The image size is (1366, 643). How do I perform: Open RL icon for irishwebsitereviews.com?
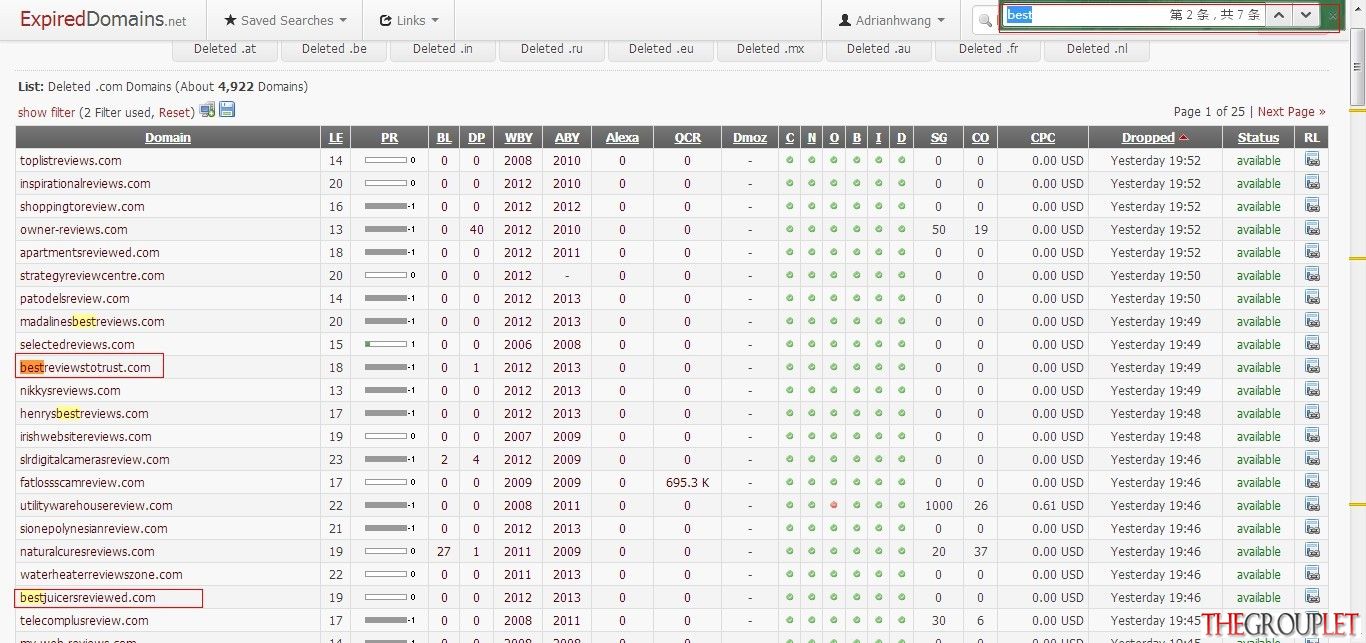[x=1312, y=436]
